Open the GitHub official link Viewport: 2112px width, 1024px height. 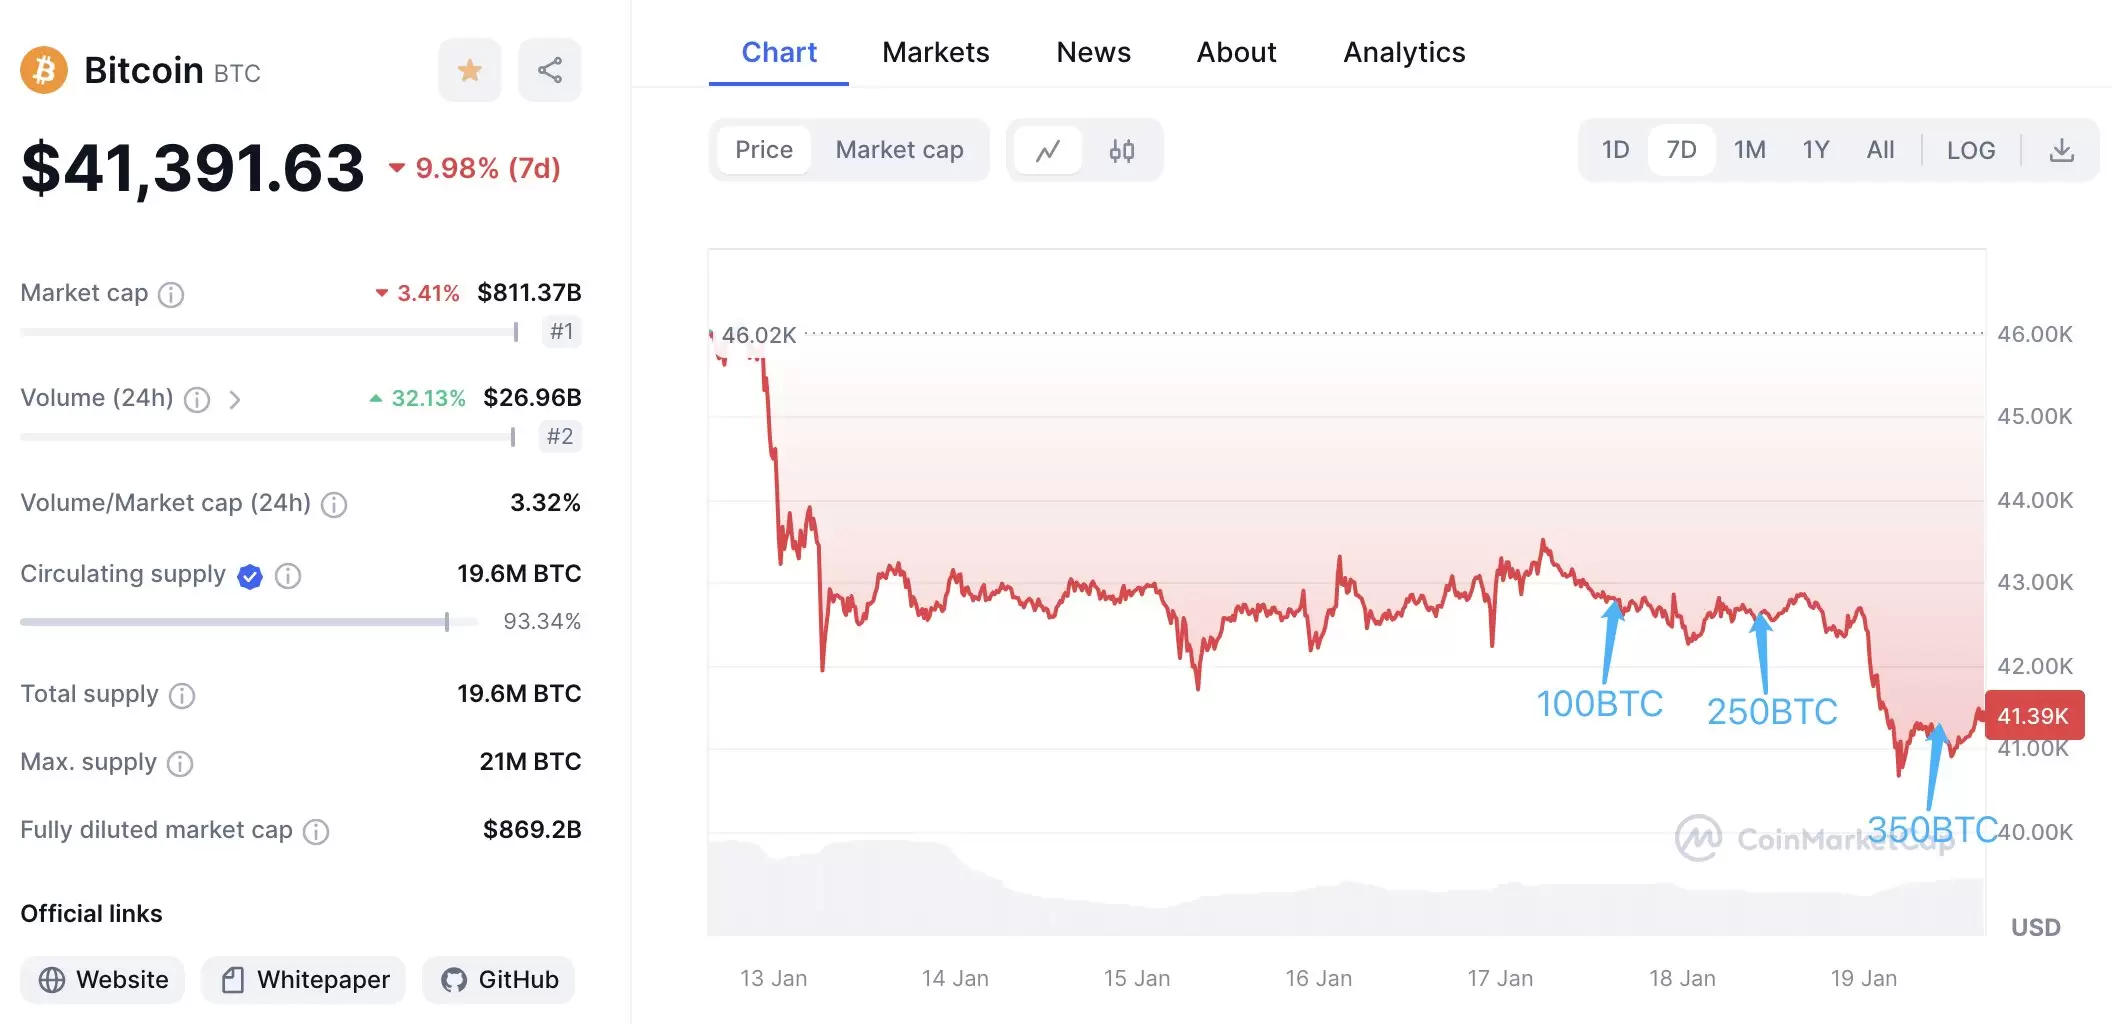click(x=499, y=980)
